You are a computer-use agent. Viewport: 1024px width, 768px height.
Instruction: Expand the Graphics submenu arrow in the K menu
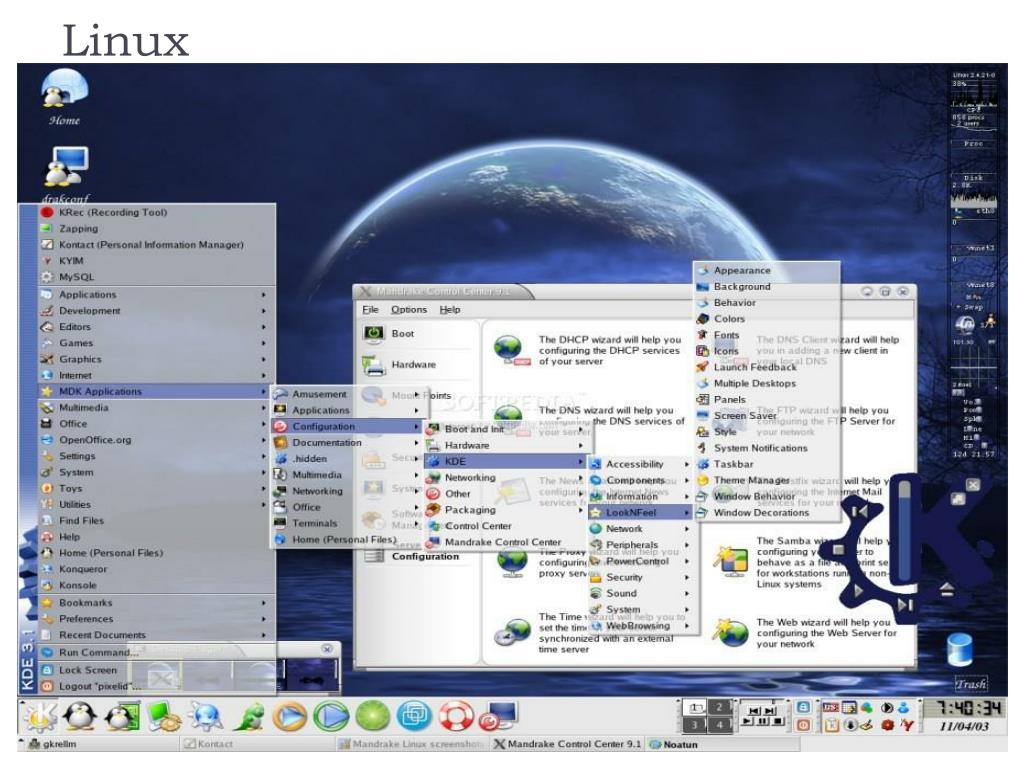[264, 359]
